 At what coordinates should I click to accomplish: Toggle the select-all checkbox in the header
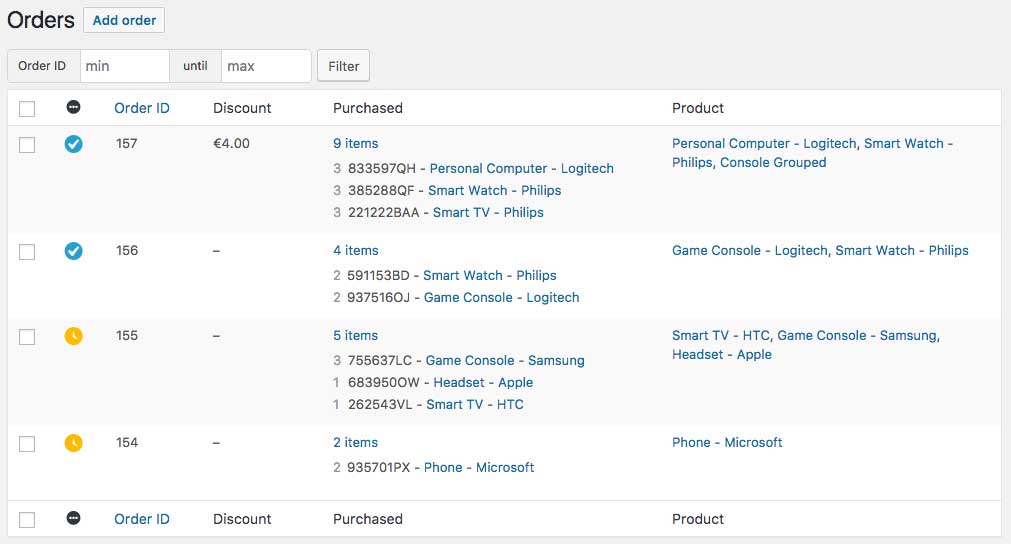click(x=27, y=108)
